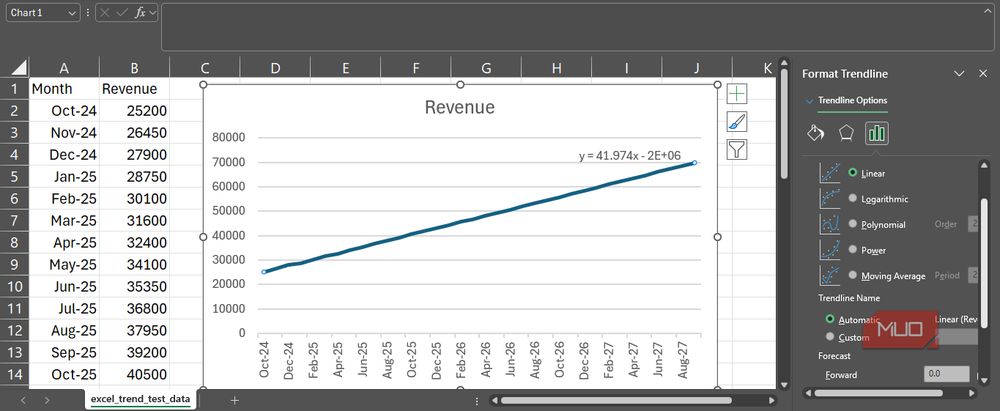
Task: Click the Linear trendline preview icon
Action: point(830,173)
